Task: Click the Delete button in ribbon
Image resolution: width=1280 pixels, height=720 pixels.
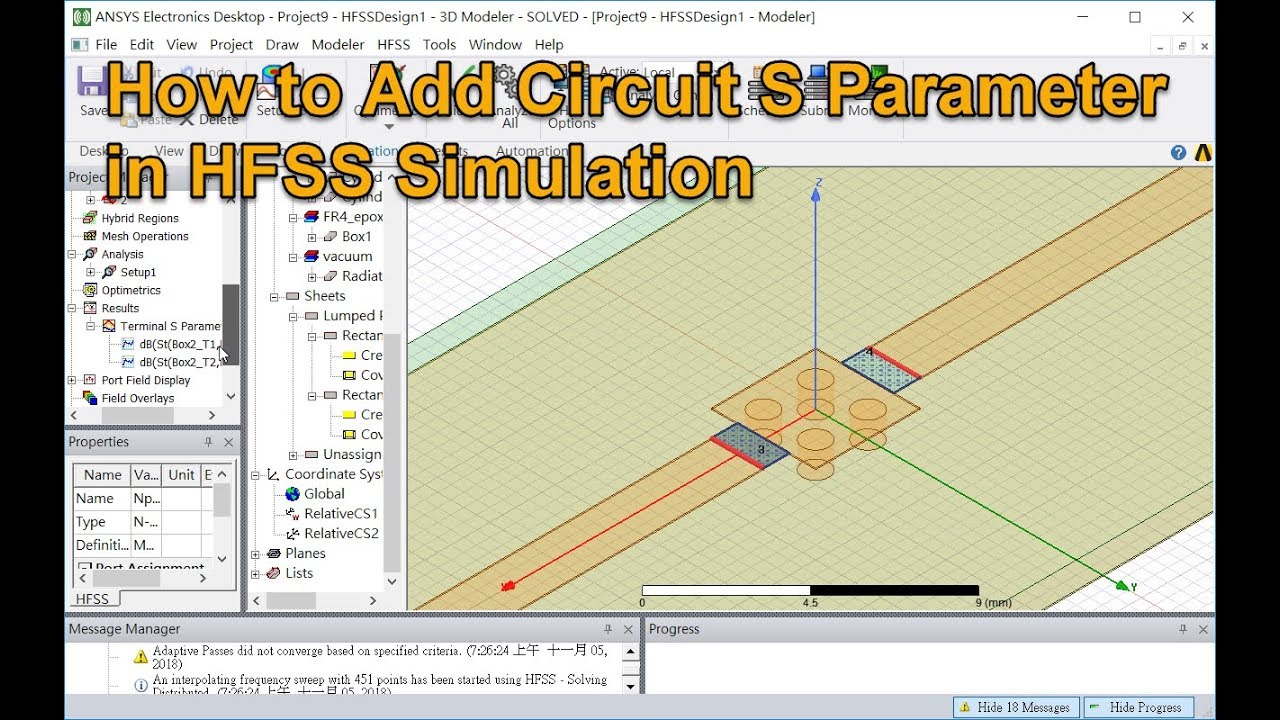Action: (210, 119)
